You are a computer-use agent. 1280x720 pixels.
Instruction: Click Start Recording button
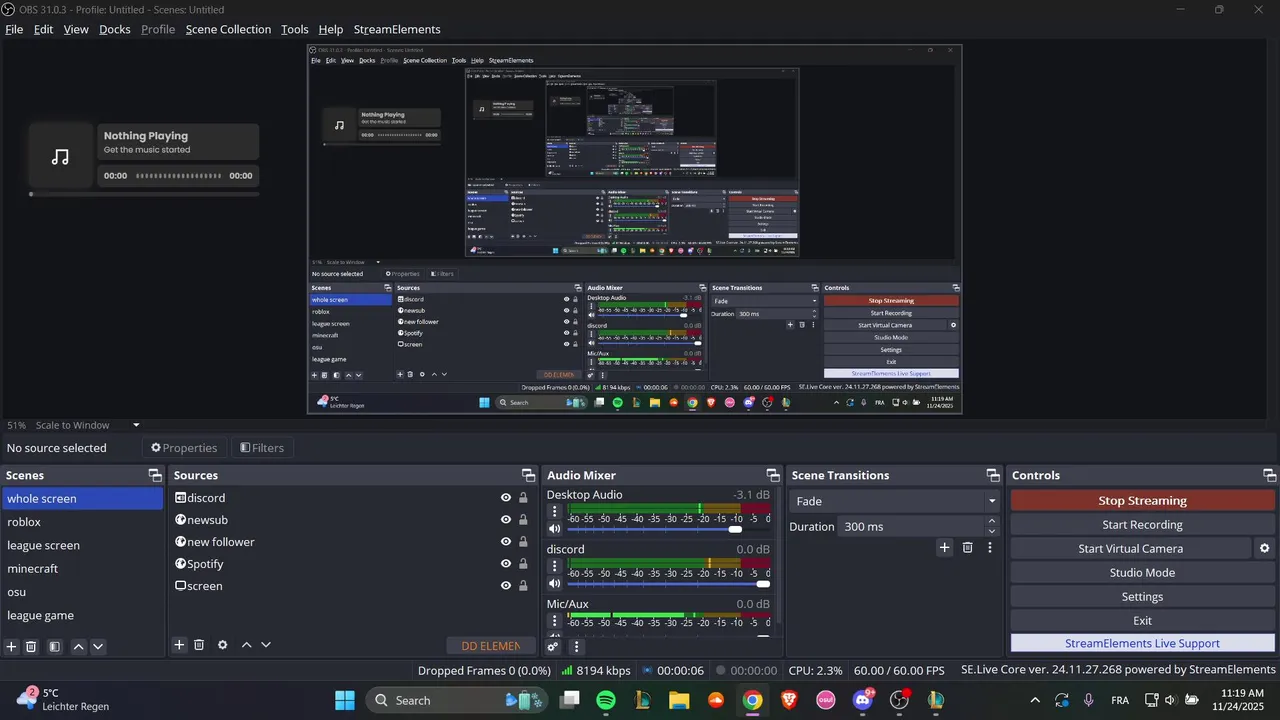(1142, 524)
